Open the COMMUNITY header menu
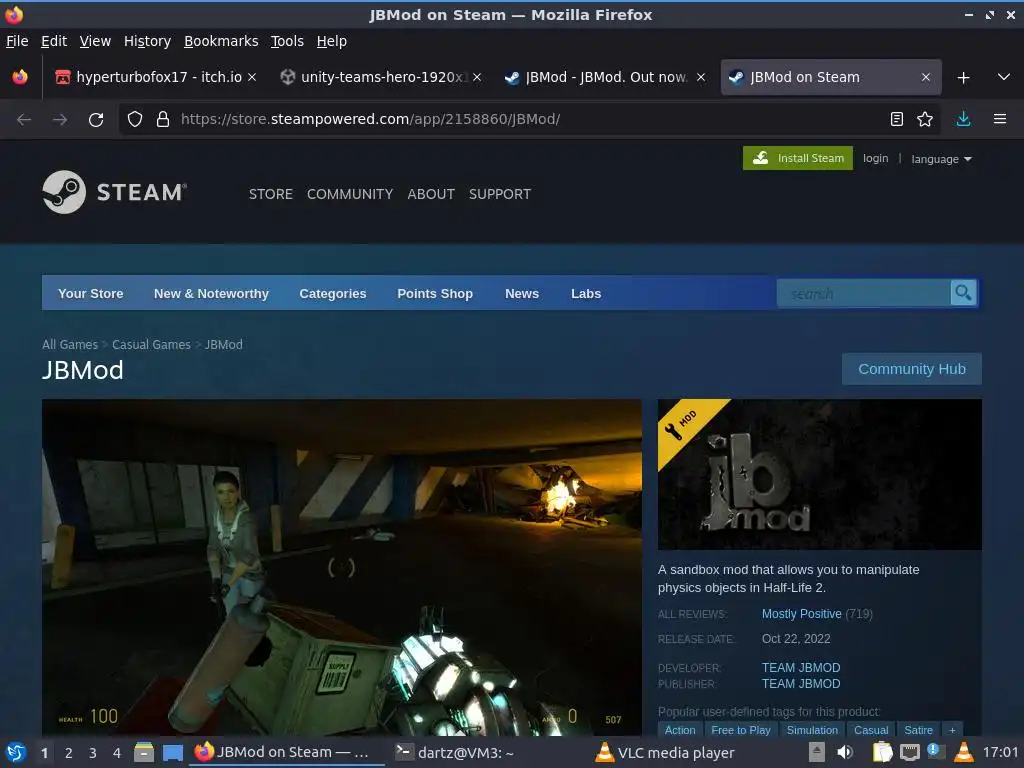 pos(350,194)
